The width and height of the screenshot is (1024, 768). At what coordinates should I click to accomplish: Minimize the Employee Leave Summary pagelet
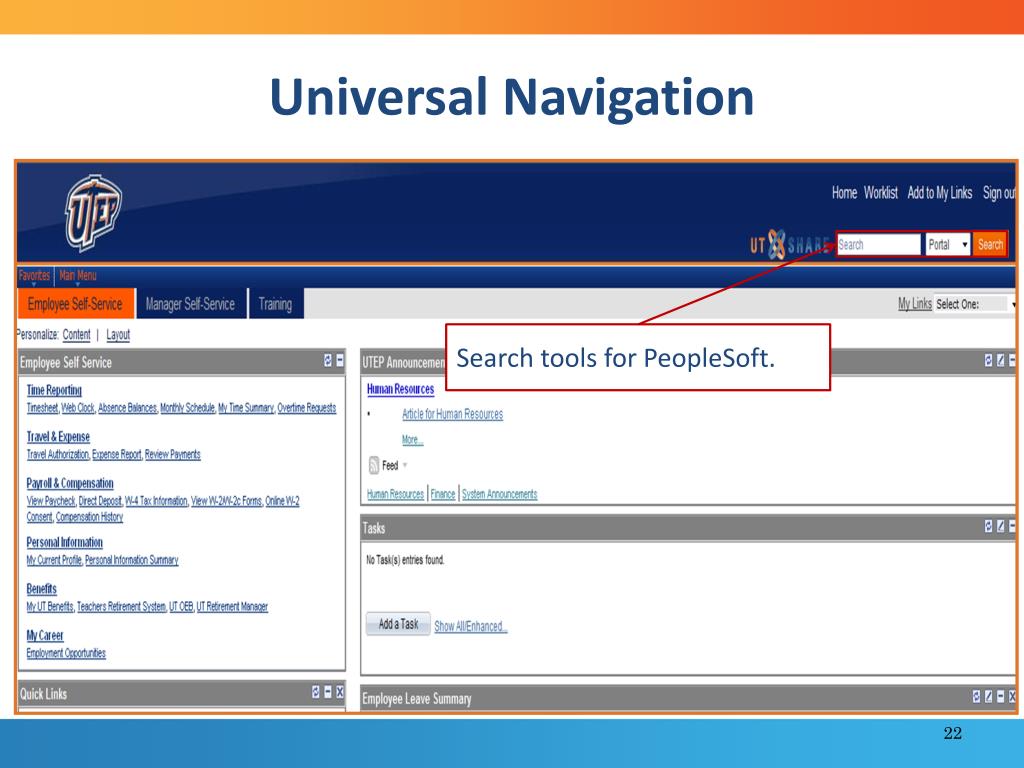pos(1000,697)
